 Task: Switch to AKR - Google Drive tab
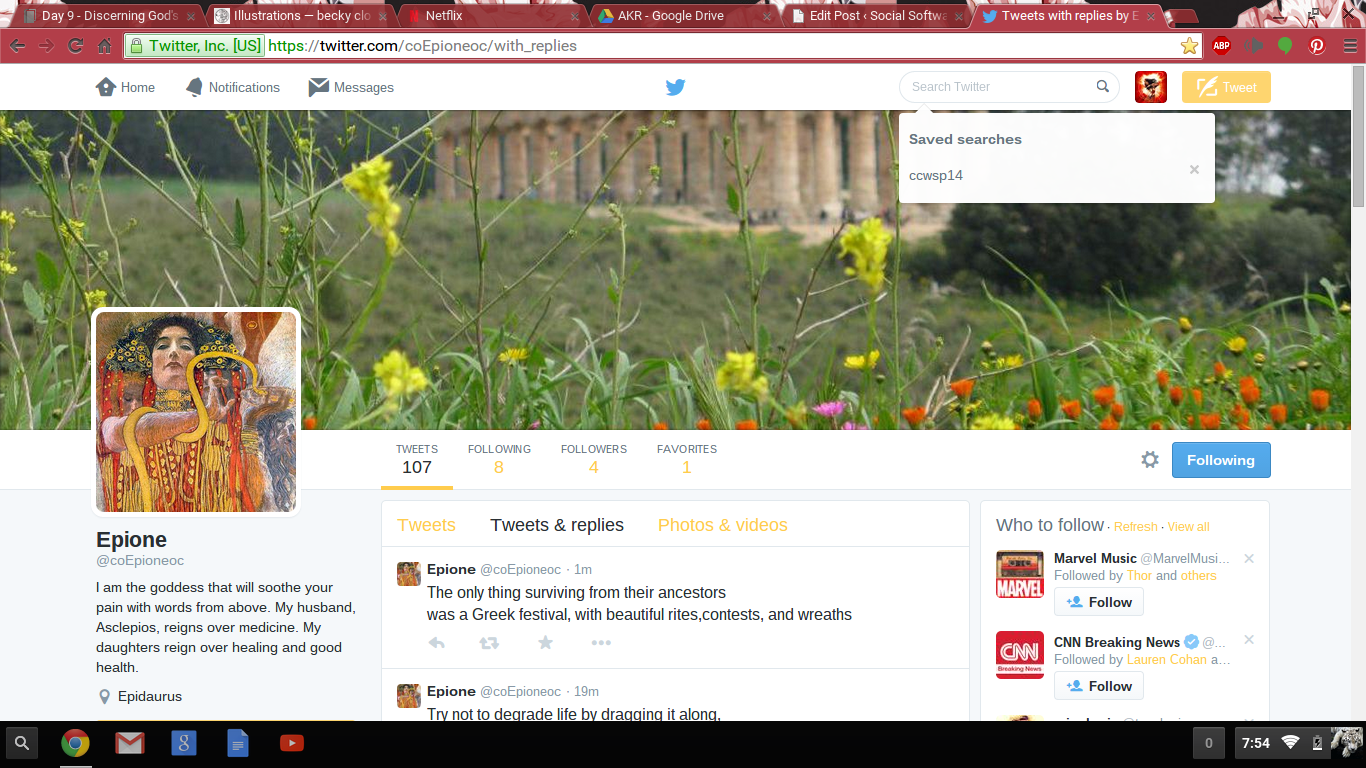tap(682, 16)
